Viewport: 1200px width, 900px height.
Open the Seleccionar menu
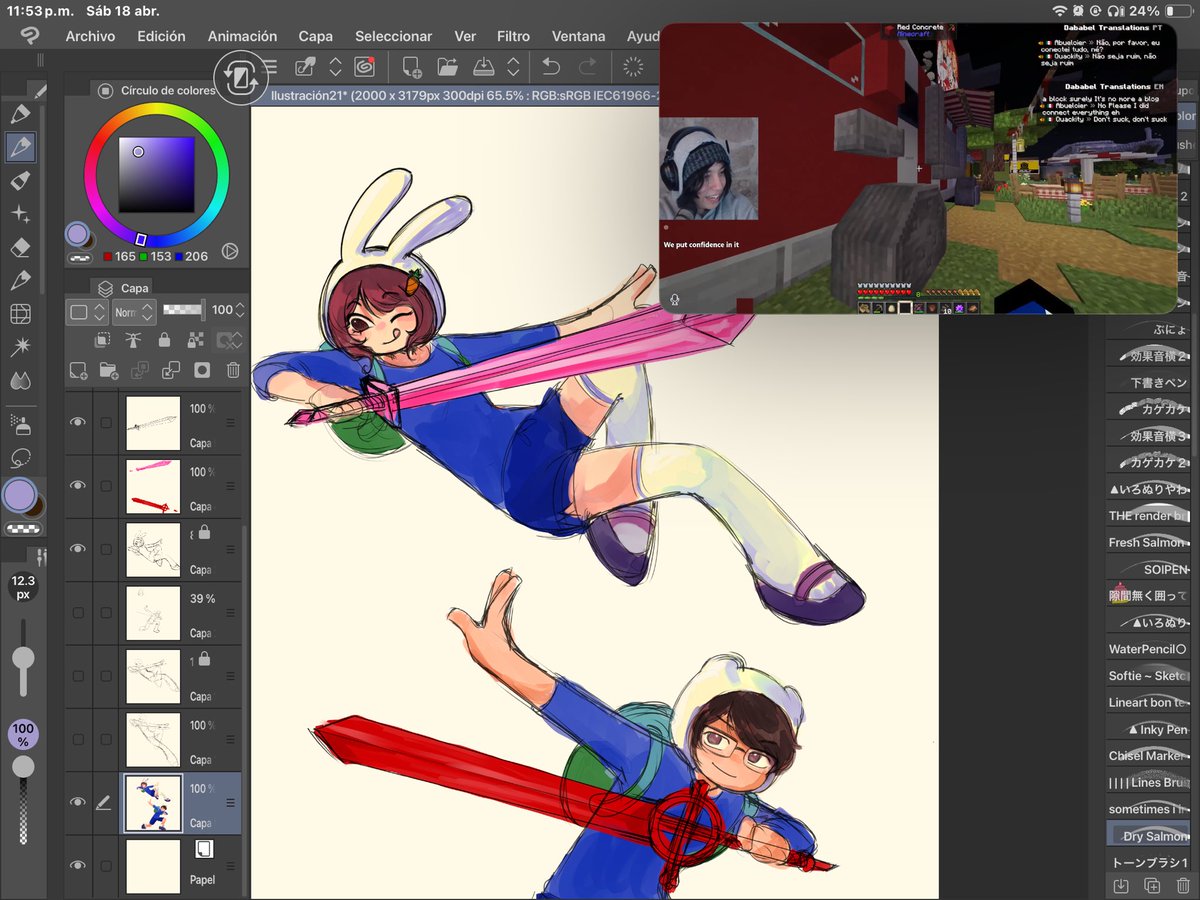tap(394, 36)
